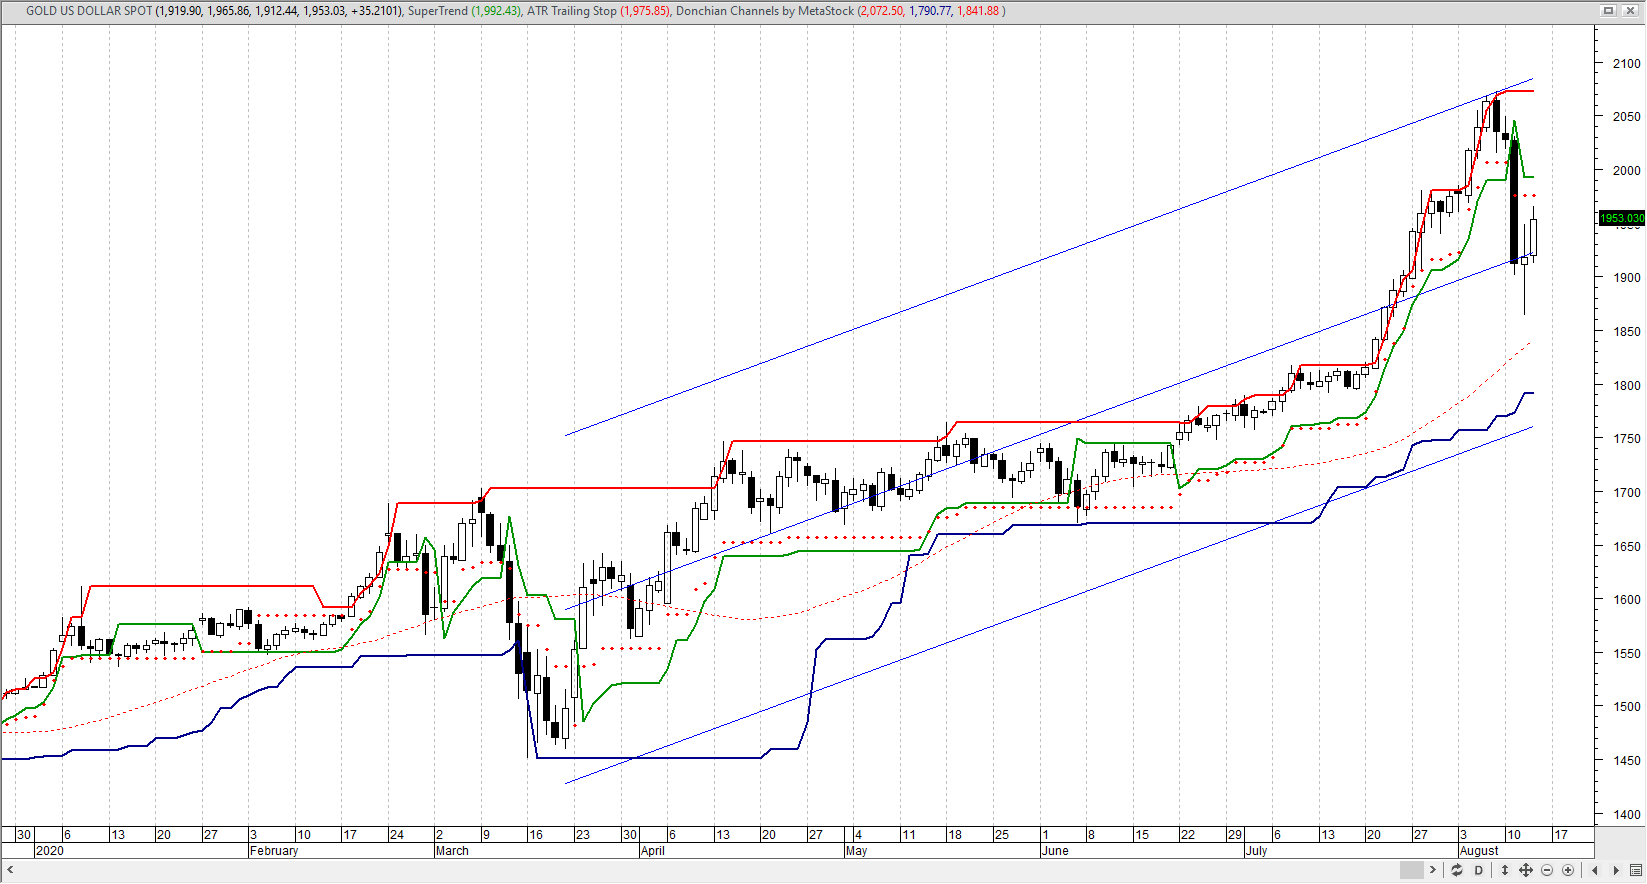
Task: Click the 1850 price axis label
Action: [1627, 332]
